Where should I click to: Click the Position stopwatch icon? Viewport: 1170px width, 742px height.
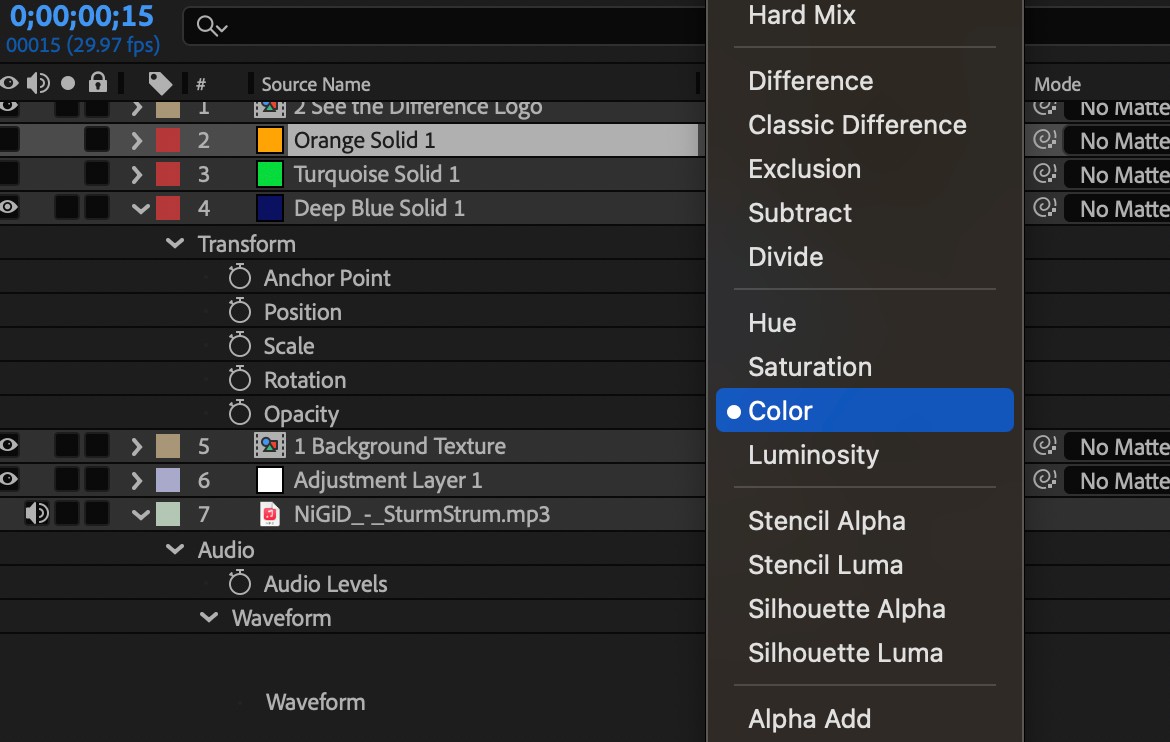[x=239, y=312]
